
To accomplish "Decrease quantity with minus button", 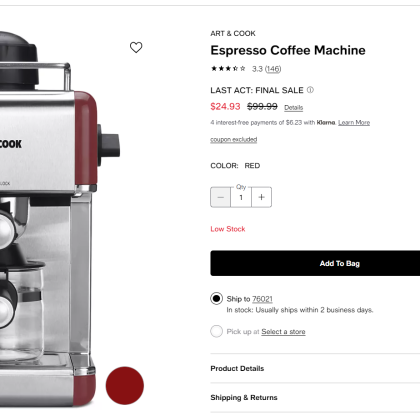I will 220,197.
